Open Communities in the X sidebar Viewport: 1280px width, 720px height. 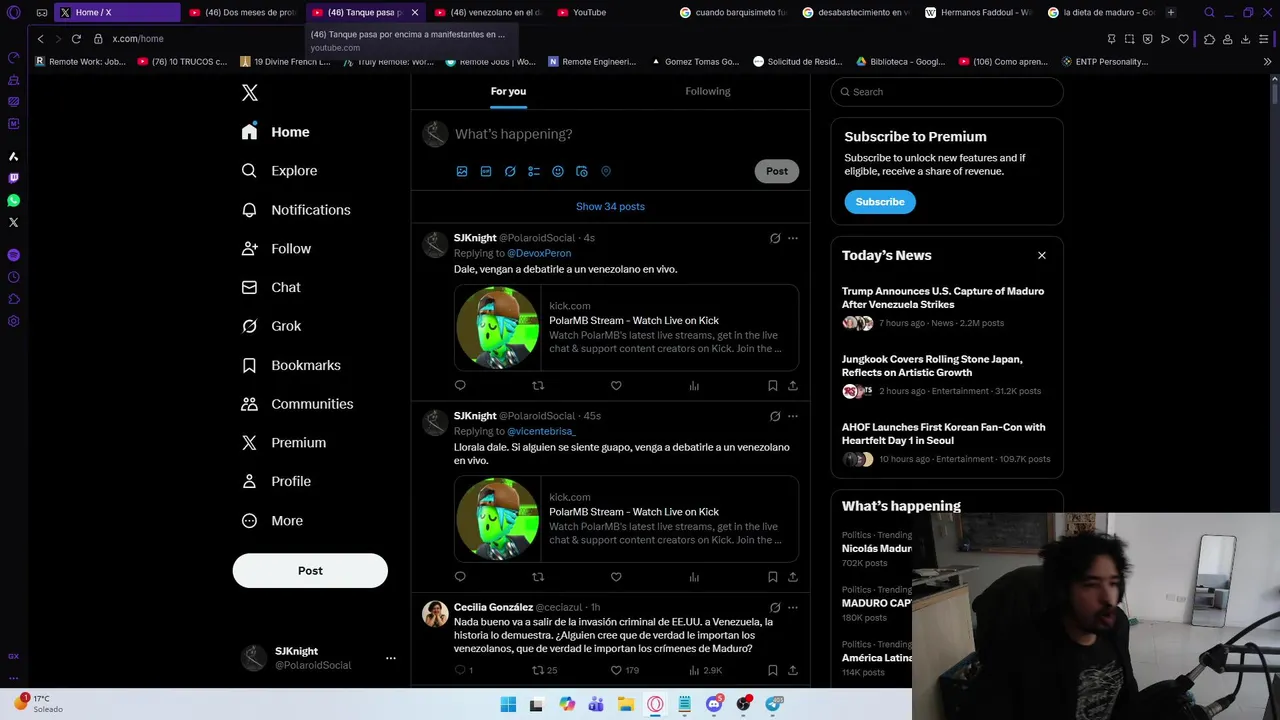click(297, 404)
